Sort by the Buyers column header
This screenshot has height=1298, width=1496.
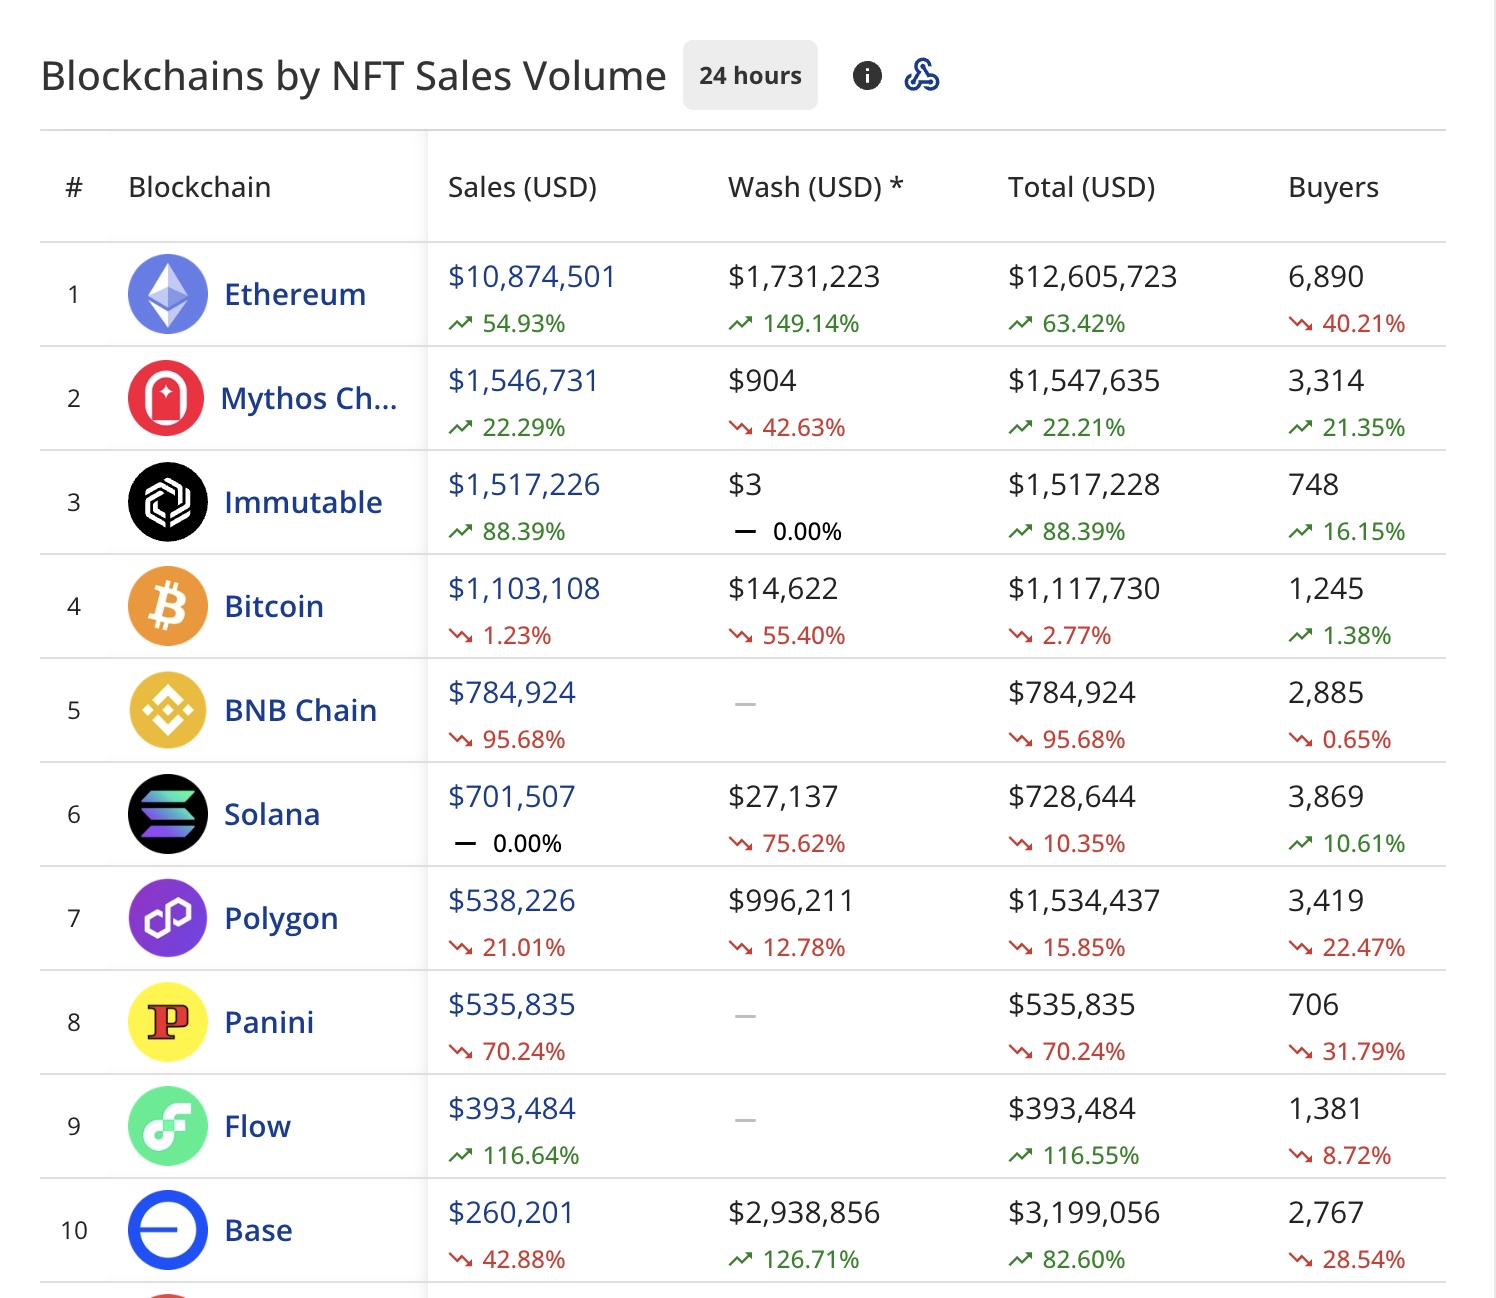[1333, 187]
